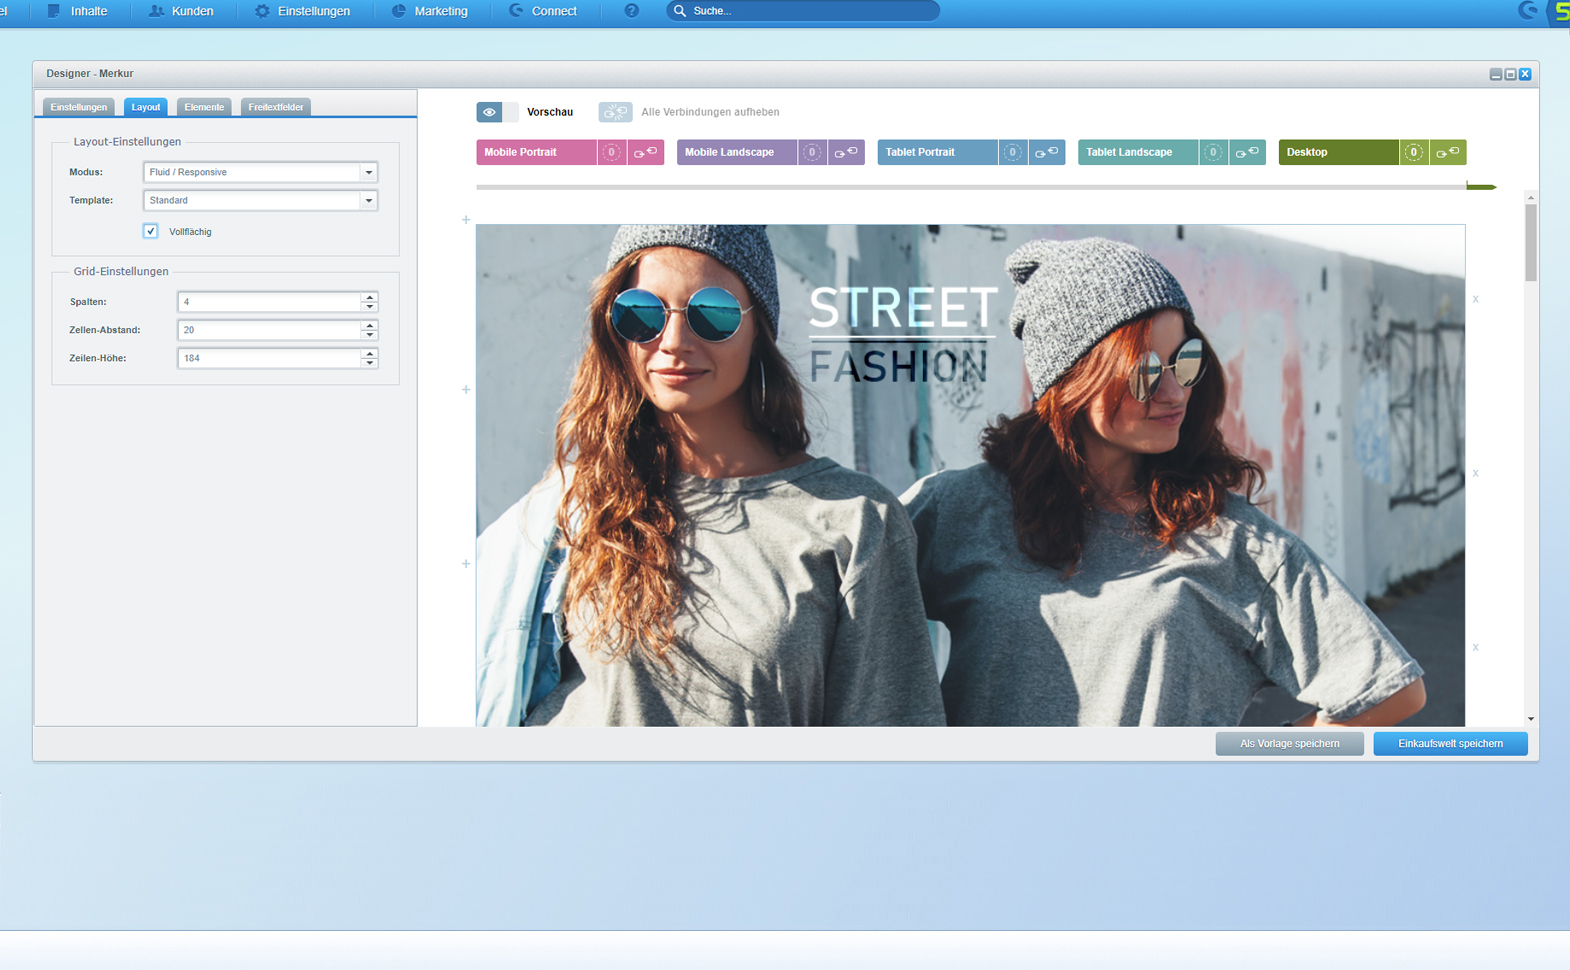Open the help question mark icon
This screenshot has width=1570, height=970.
click(x=631, y=11)
